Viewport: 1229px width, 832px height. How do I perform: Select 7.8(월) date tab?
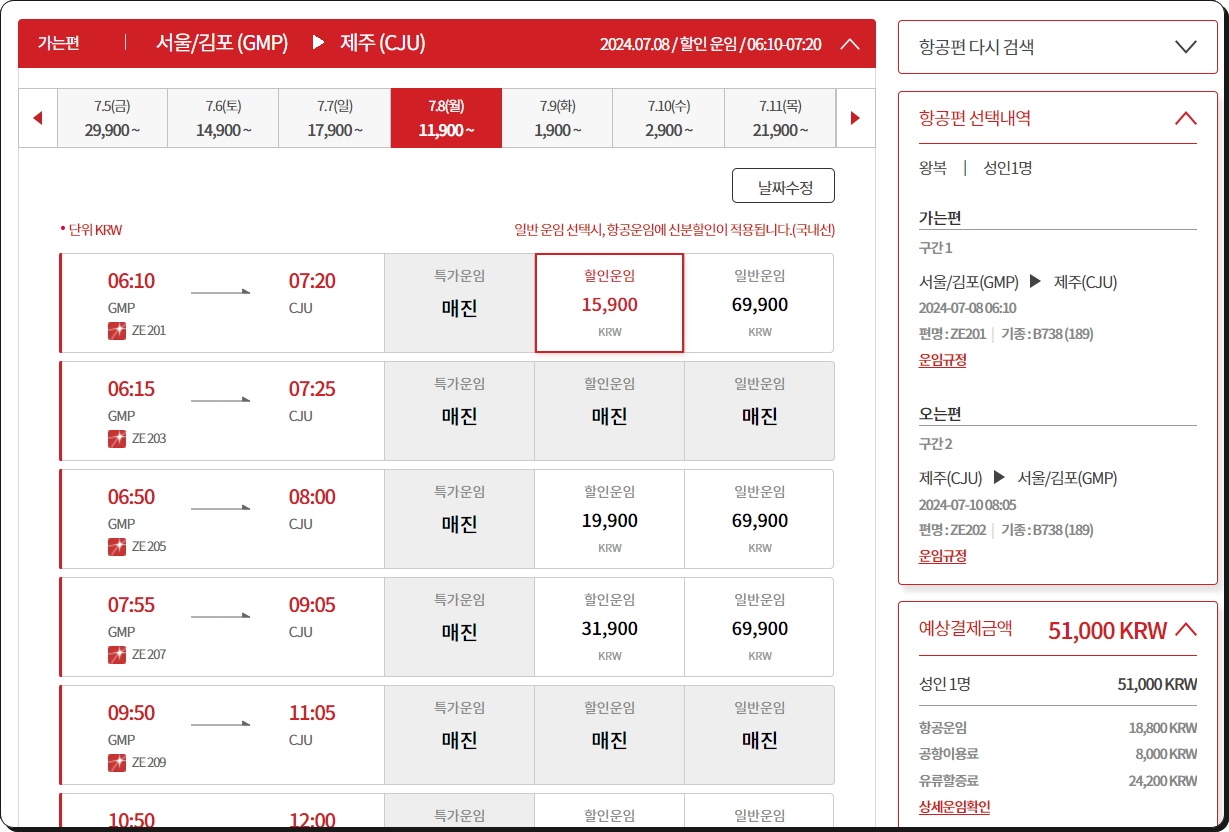[x=446, y=118]
